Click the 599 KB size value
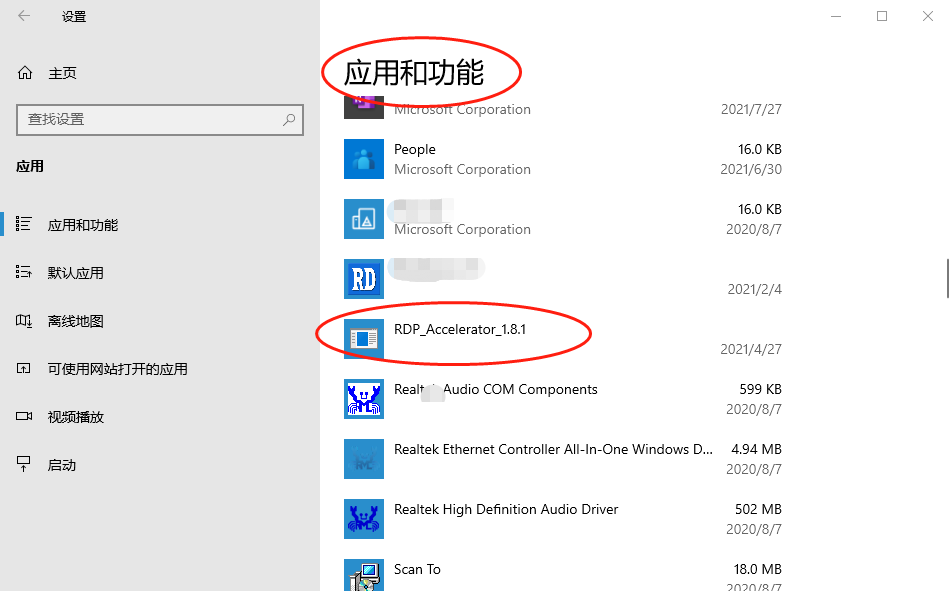This screenshot has height=591, width=951. click(x=761, y=390)
